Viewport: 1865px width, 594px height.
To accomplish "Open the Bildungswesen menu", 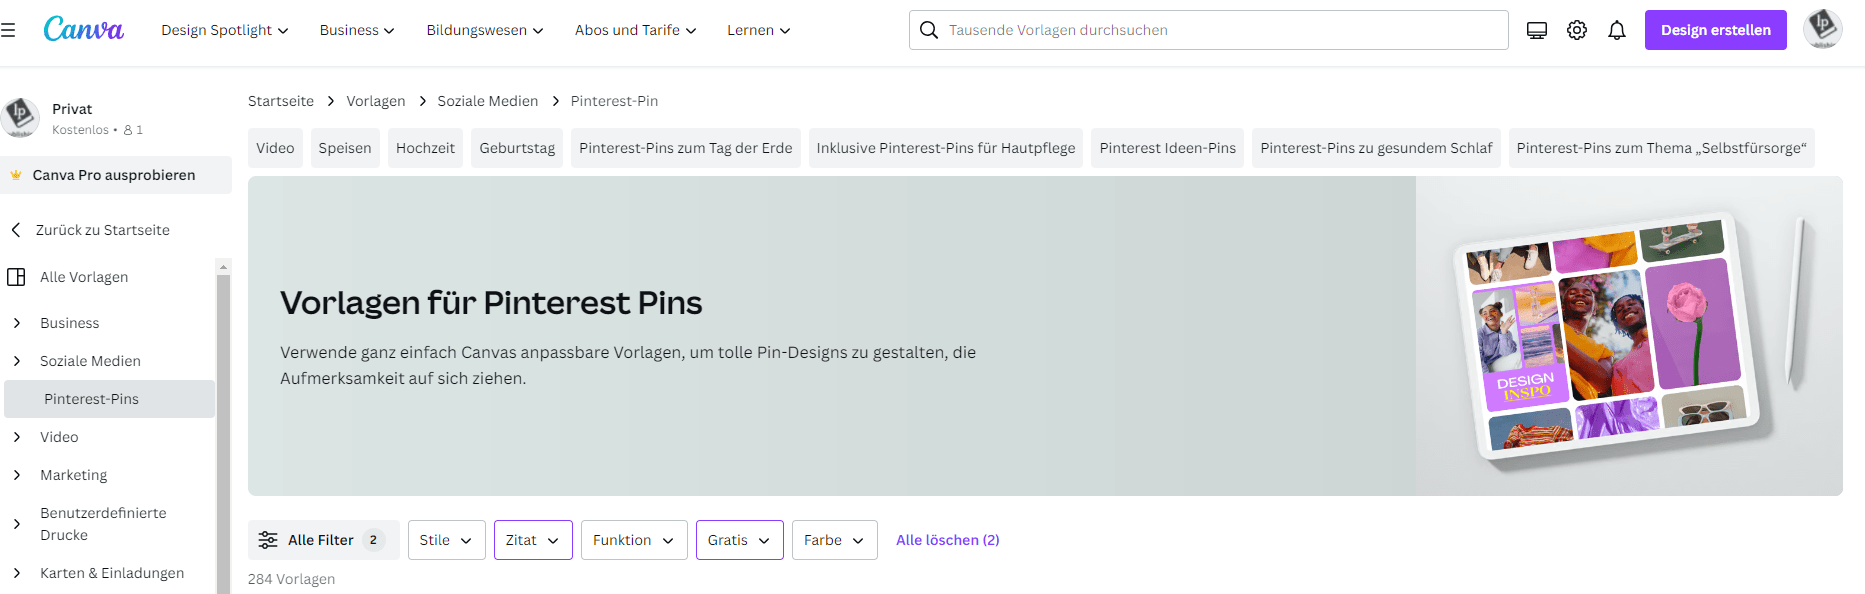I will 485,30.
